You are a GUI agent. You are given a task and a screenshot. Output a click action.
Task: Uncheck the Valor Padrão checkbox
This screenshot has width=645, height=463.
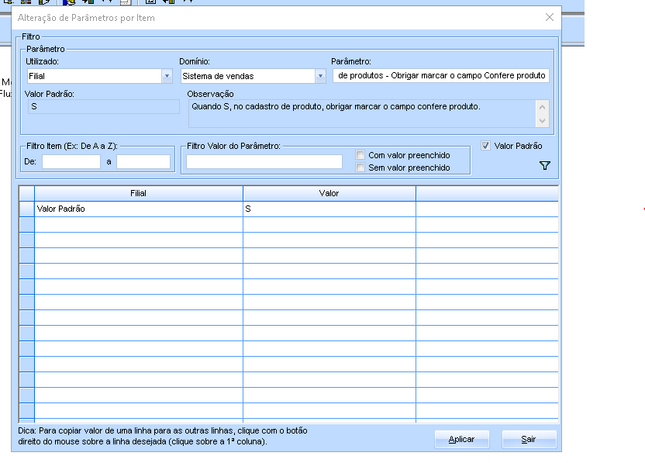[487, 146]
